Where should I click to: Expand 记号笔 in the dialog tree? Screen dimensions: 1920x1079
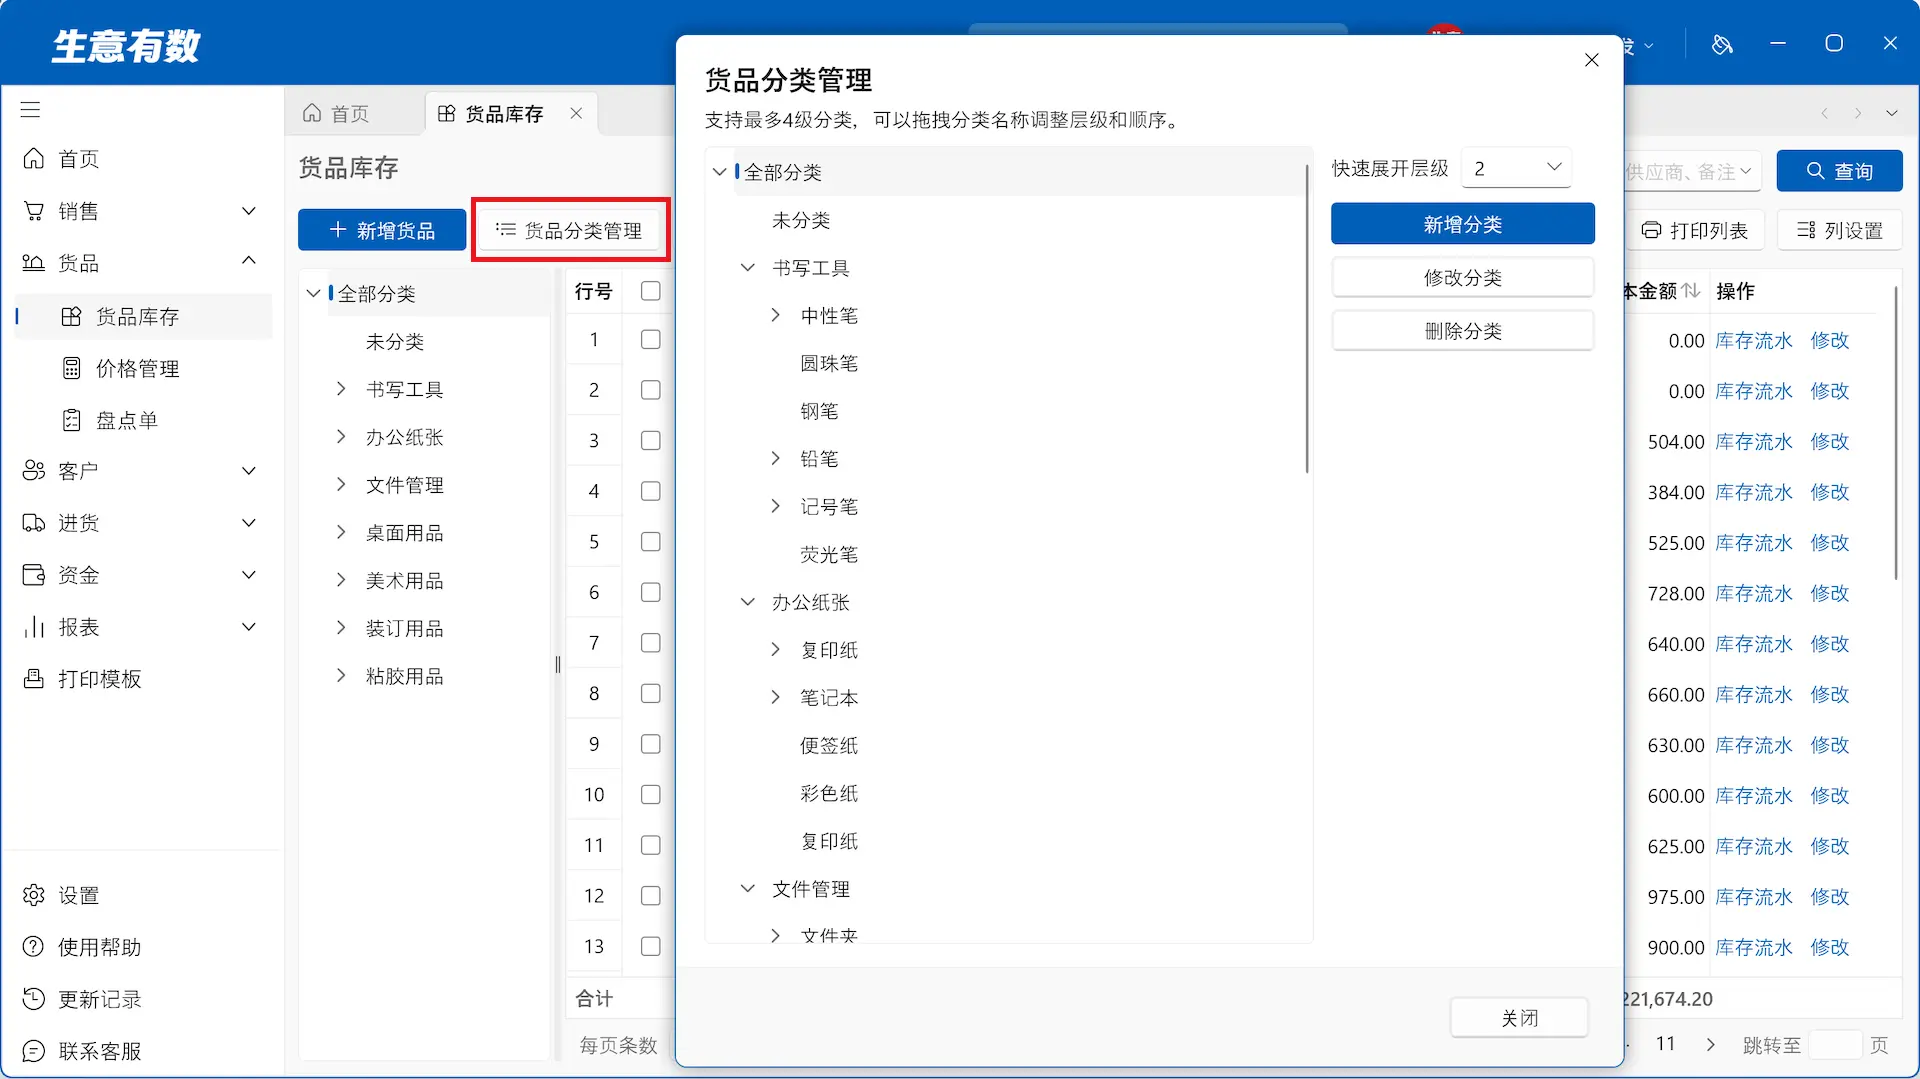coord(775,507)
